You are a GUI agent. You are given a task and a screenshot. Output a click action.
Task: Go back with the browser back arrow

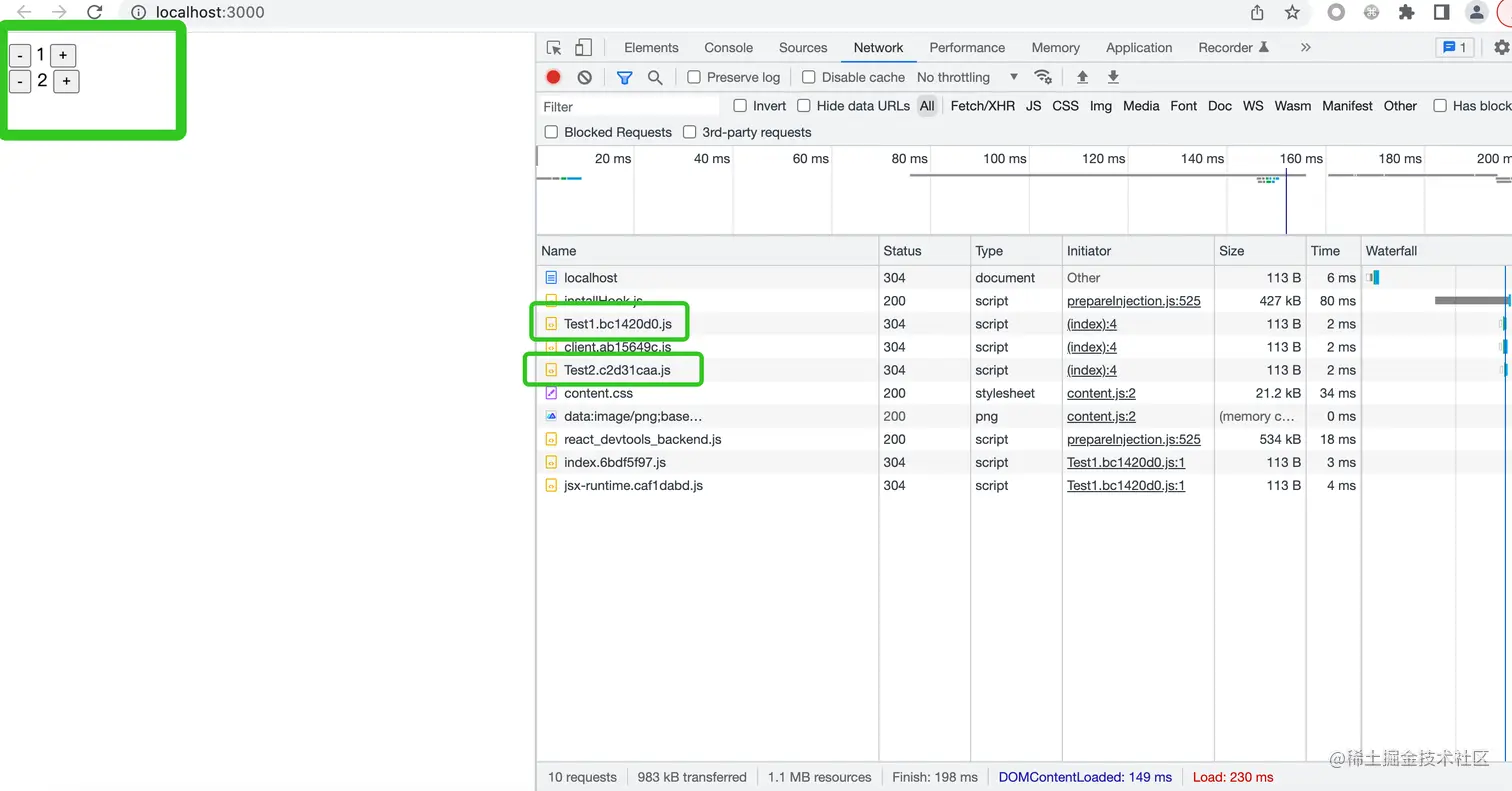[24, 12]
